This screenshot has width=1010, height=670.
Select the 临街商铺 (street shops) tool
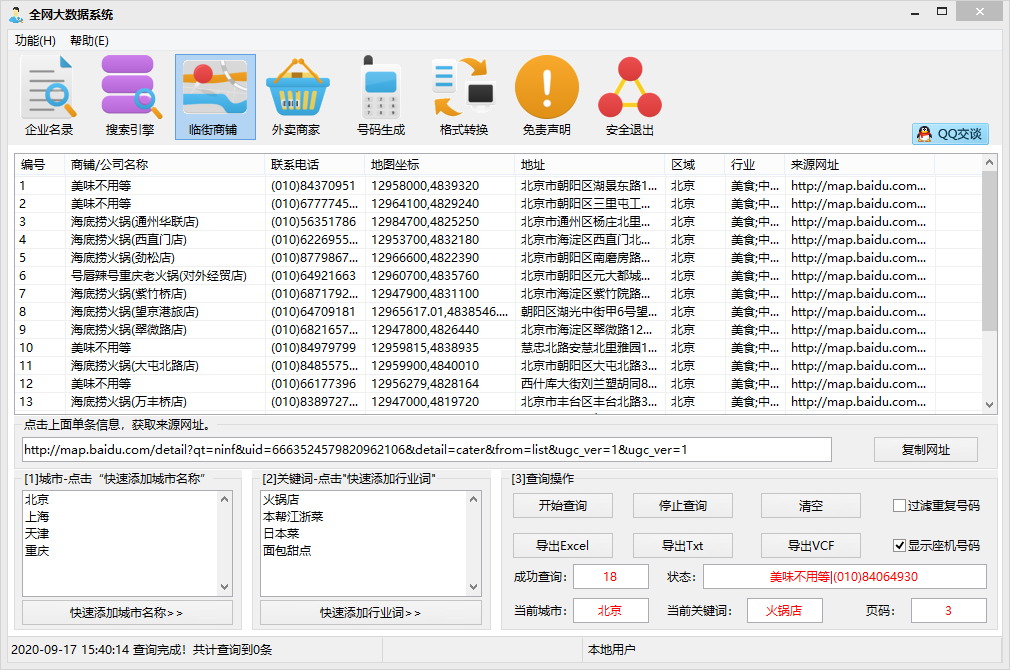point(214,96)
